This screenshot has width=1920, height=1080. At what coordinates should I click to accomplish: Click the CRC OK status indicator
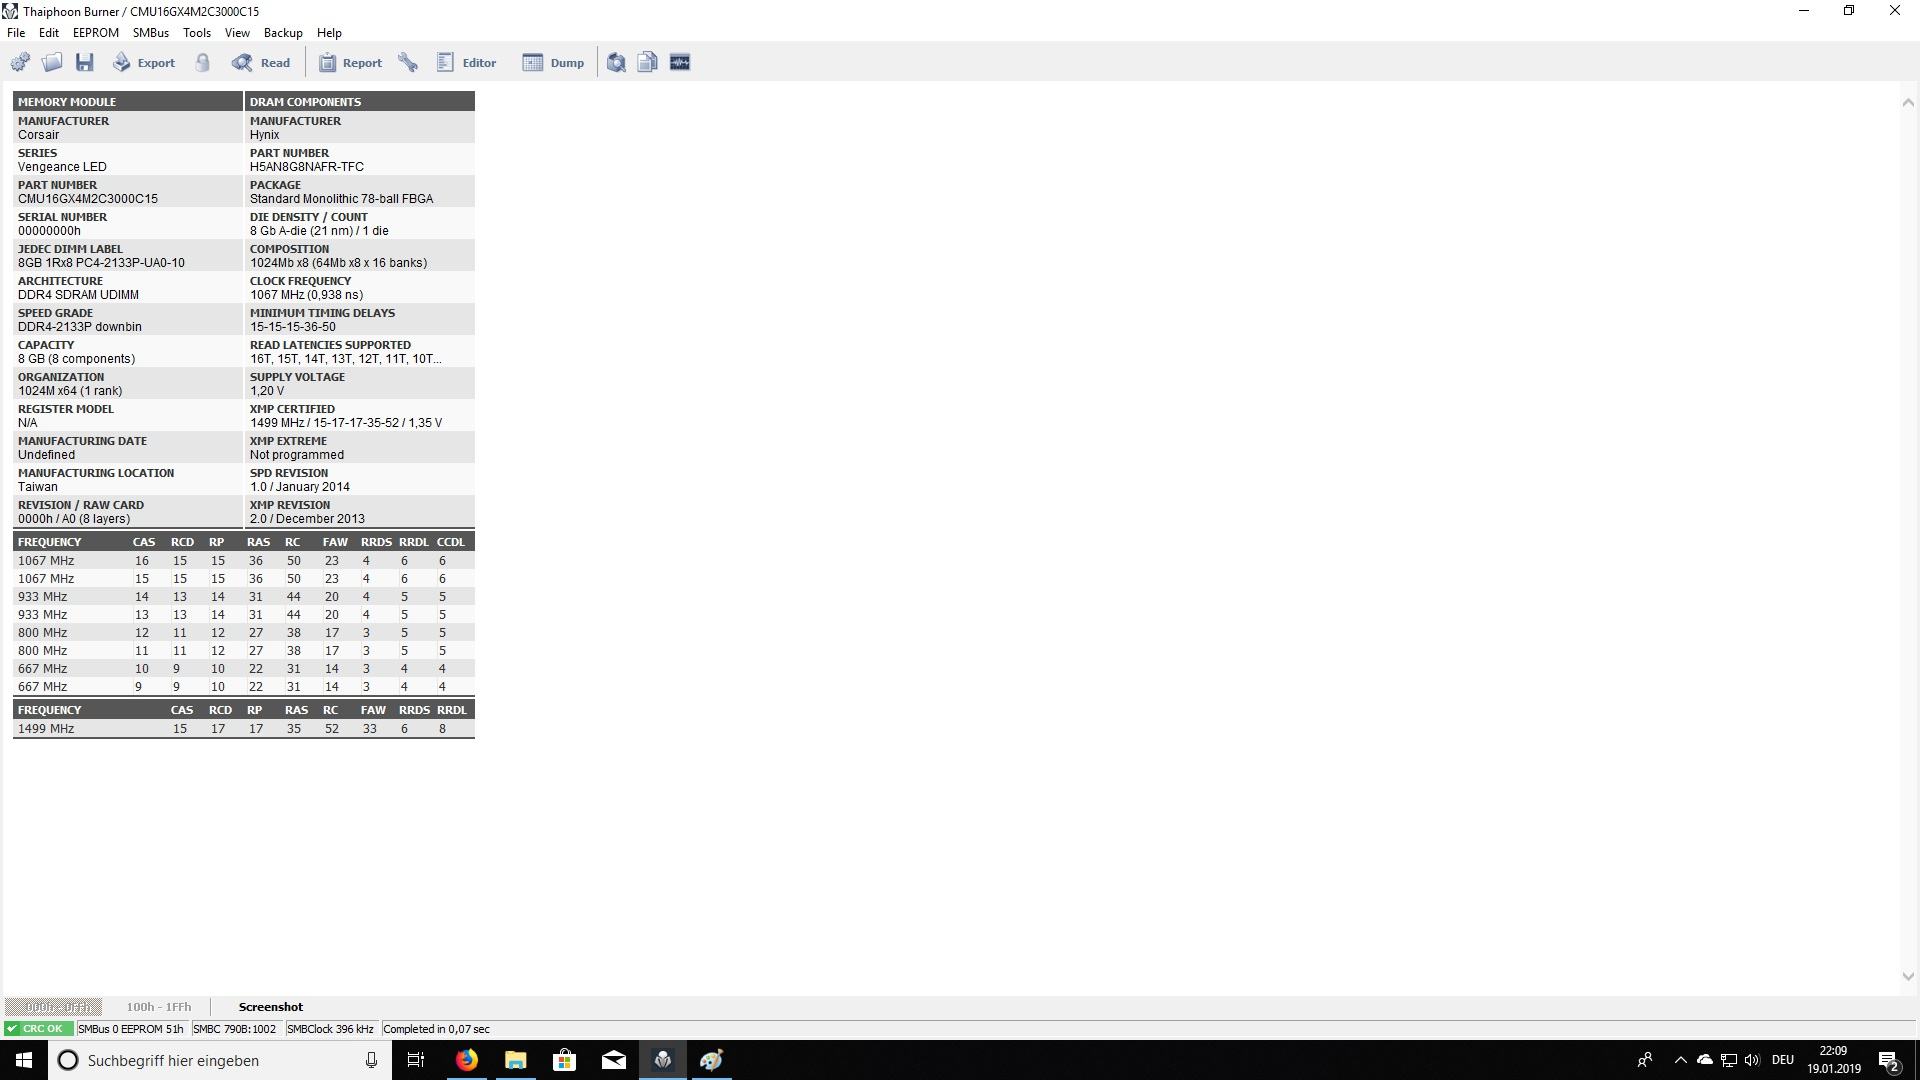38,1029
